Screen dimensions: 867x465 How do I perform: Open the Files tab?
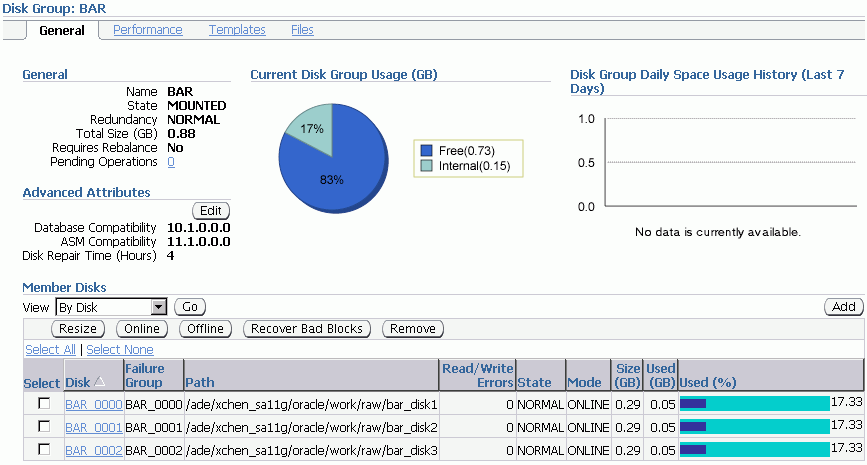(x=302, y=30)
